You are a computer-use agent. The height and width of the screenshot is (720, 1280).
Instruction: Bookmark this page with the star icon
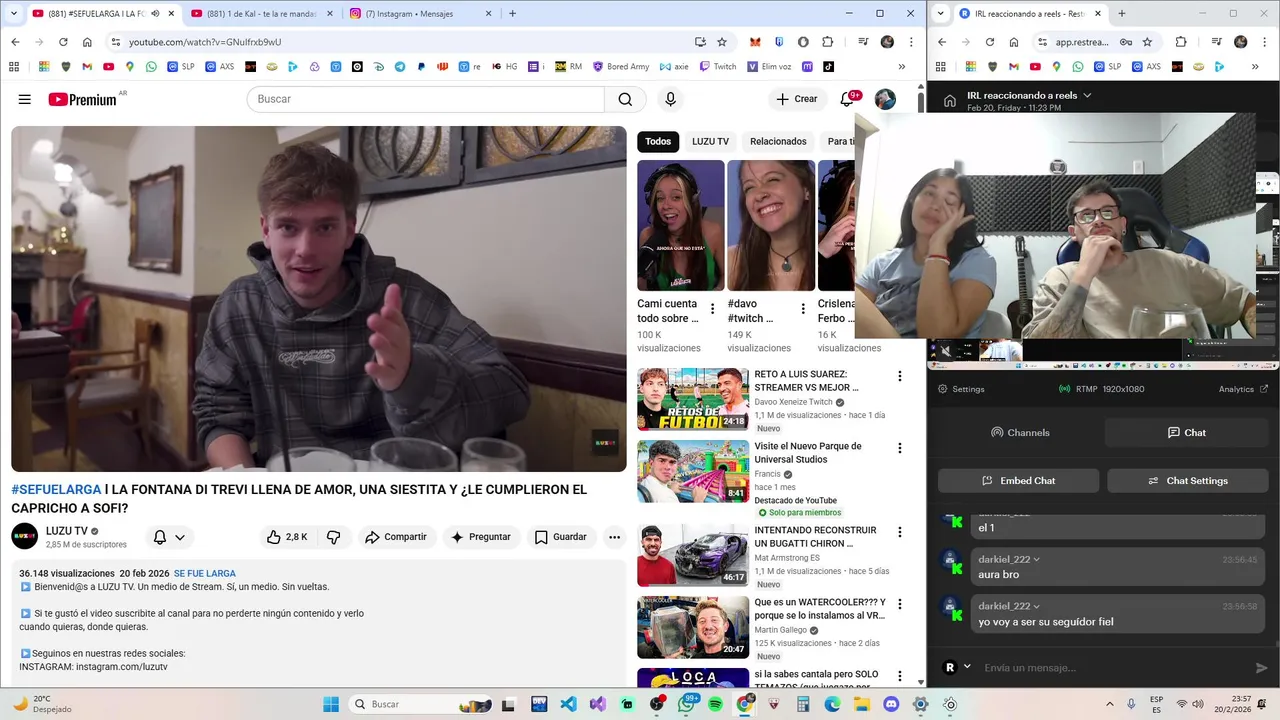pos(722,42)
